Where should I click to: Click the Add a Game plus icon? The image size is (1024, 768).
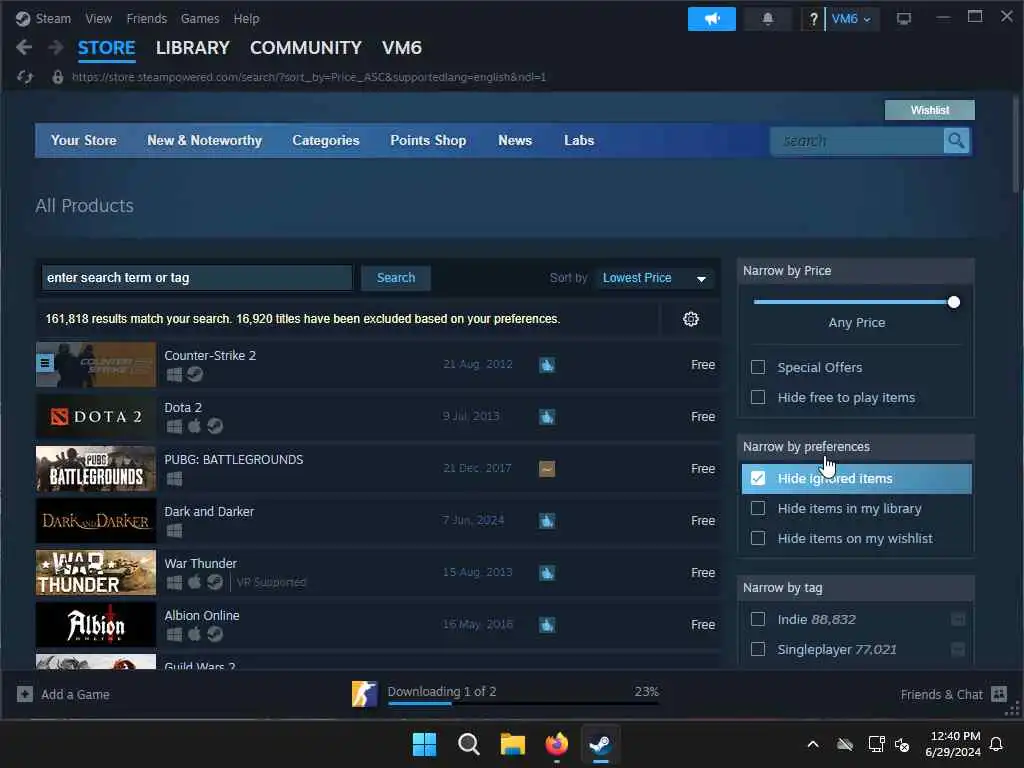tap(25, 694)
